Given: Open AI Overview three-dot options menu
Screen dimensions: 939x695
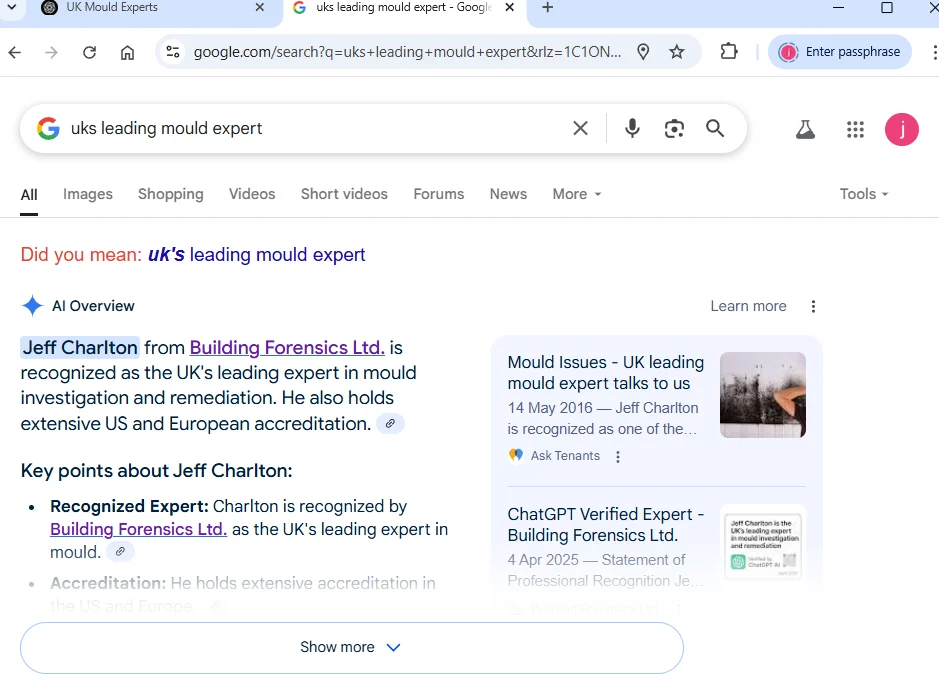Looking at the screenshot, I should (x=813, y=306).
